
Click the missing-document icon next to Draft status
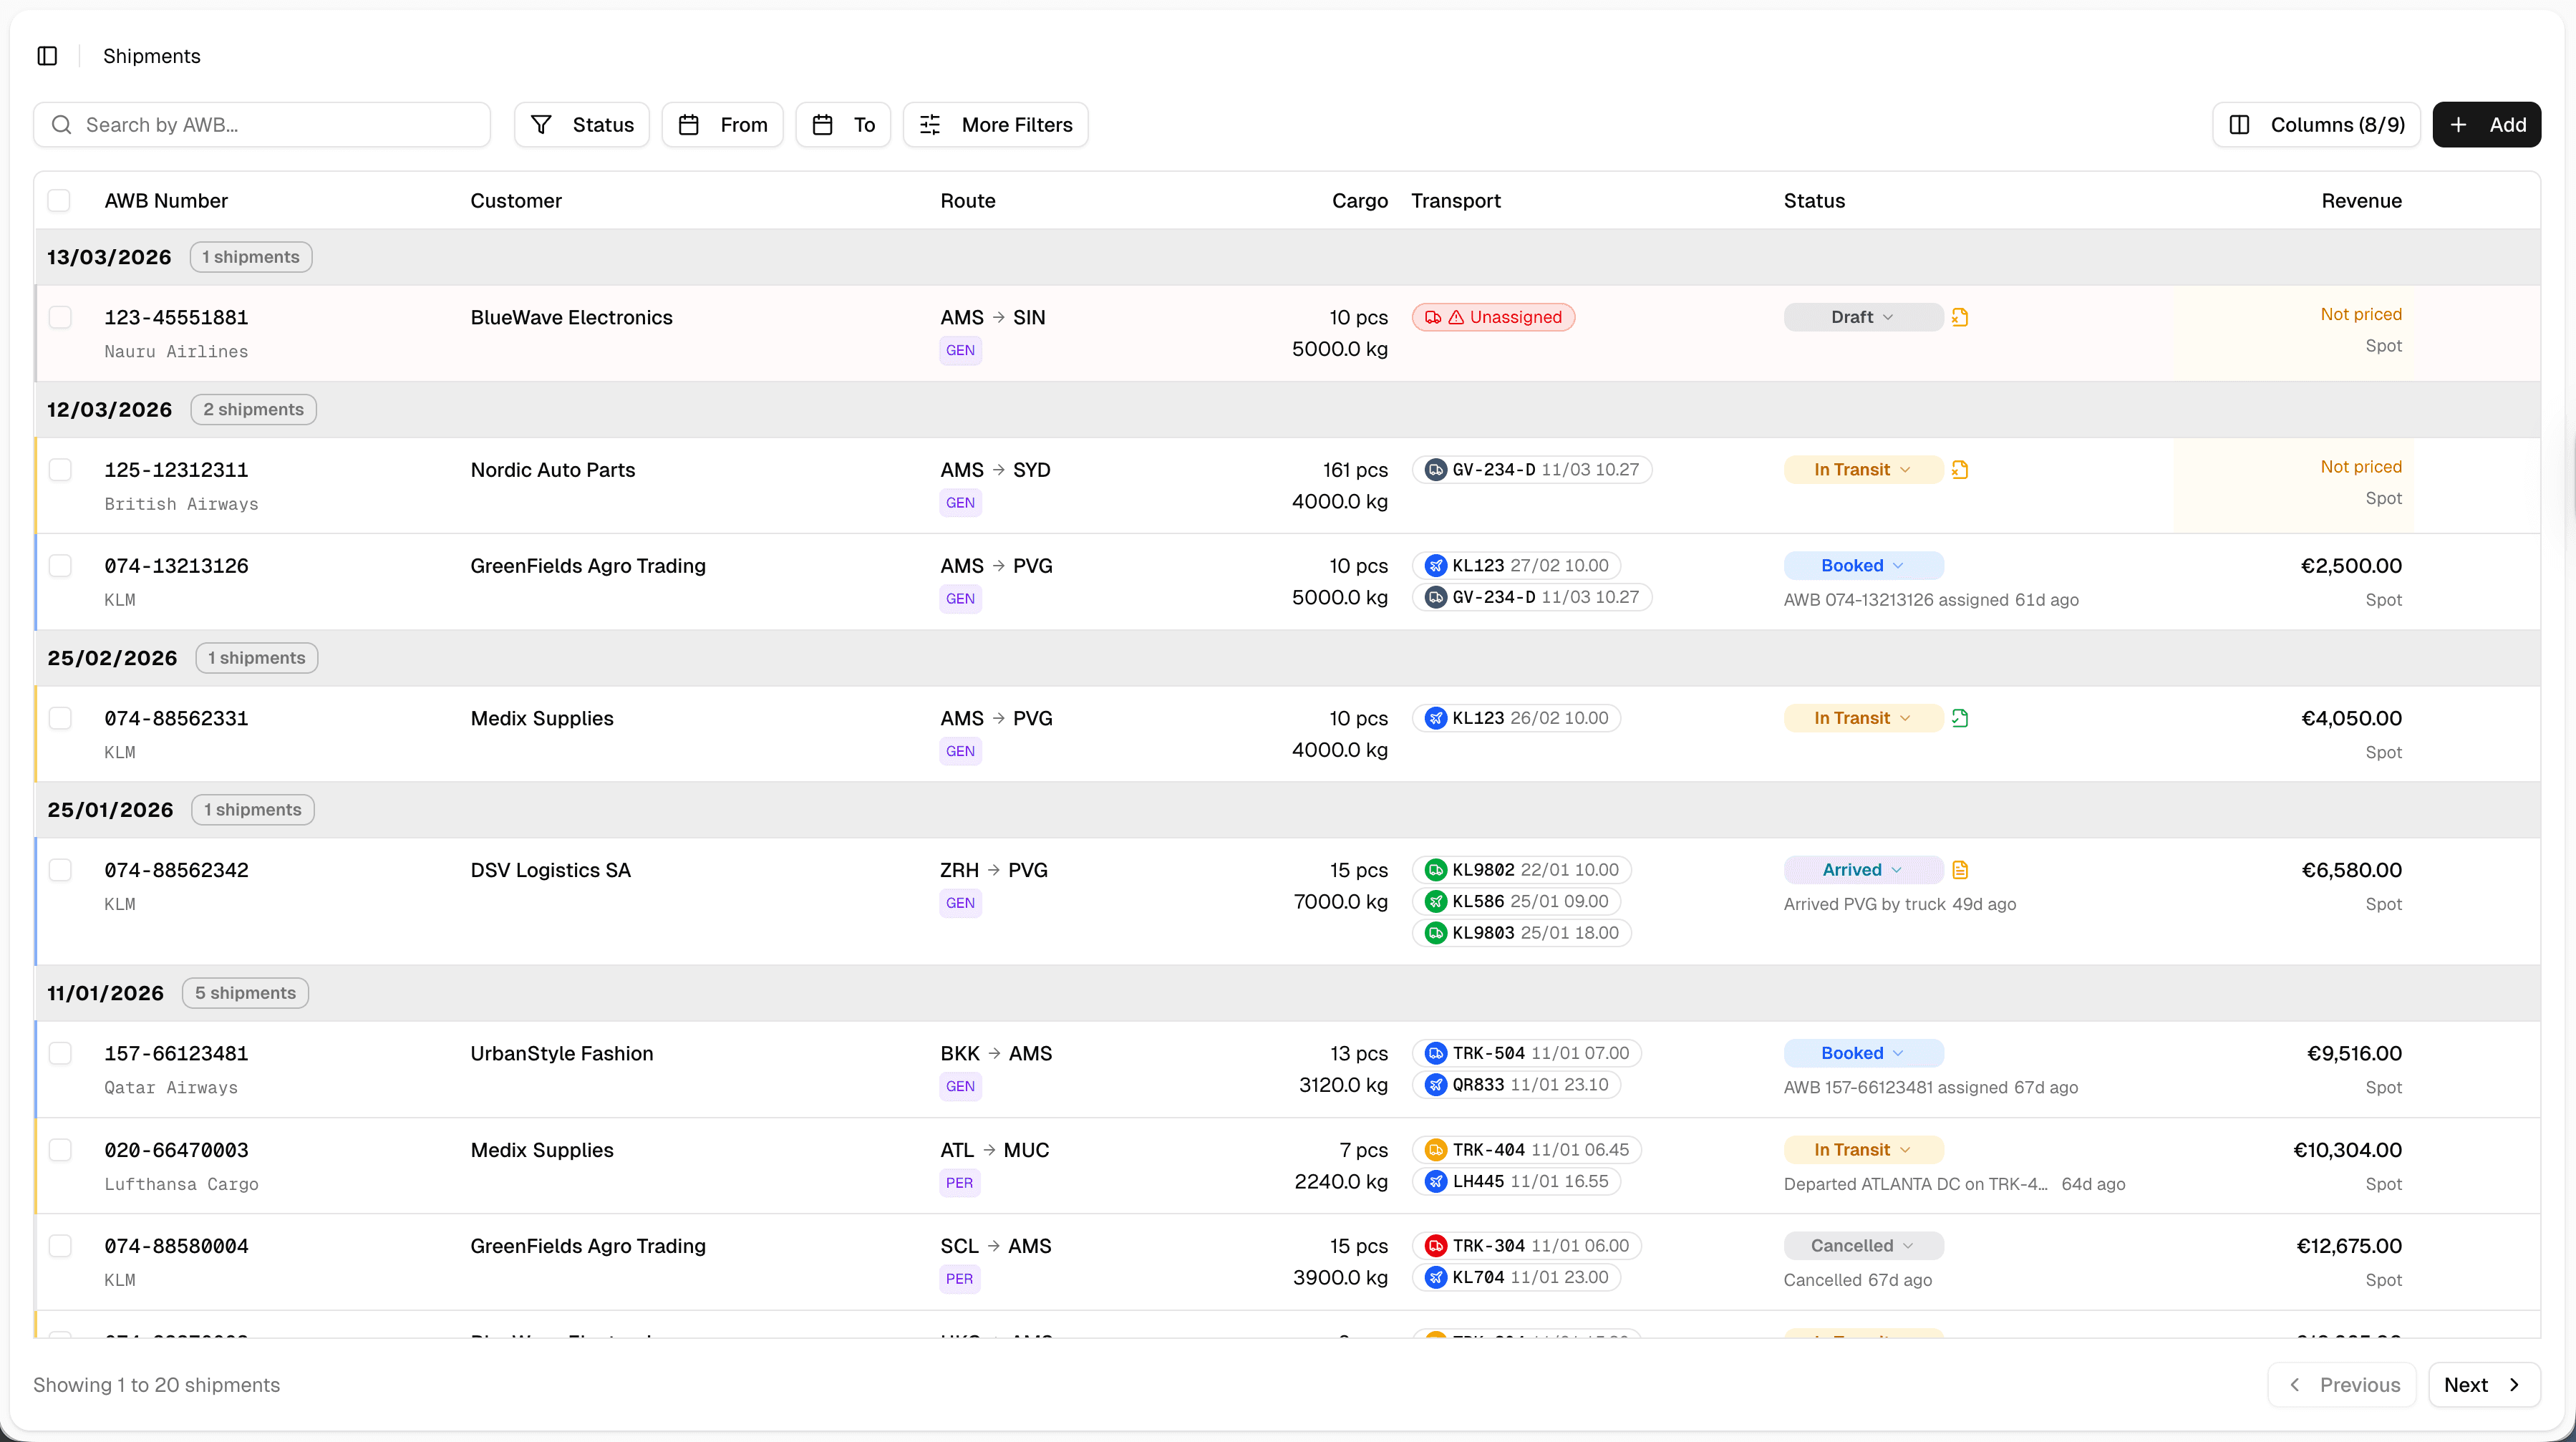[x=1959, y=316]
